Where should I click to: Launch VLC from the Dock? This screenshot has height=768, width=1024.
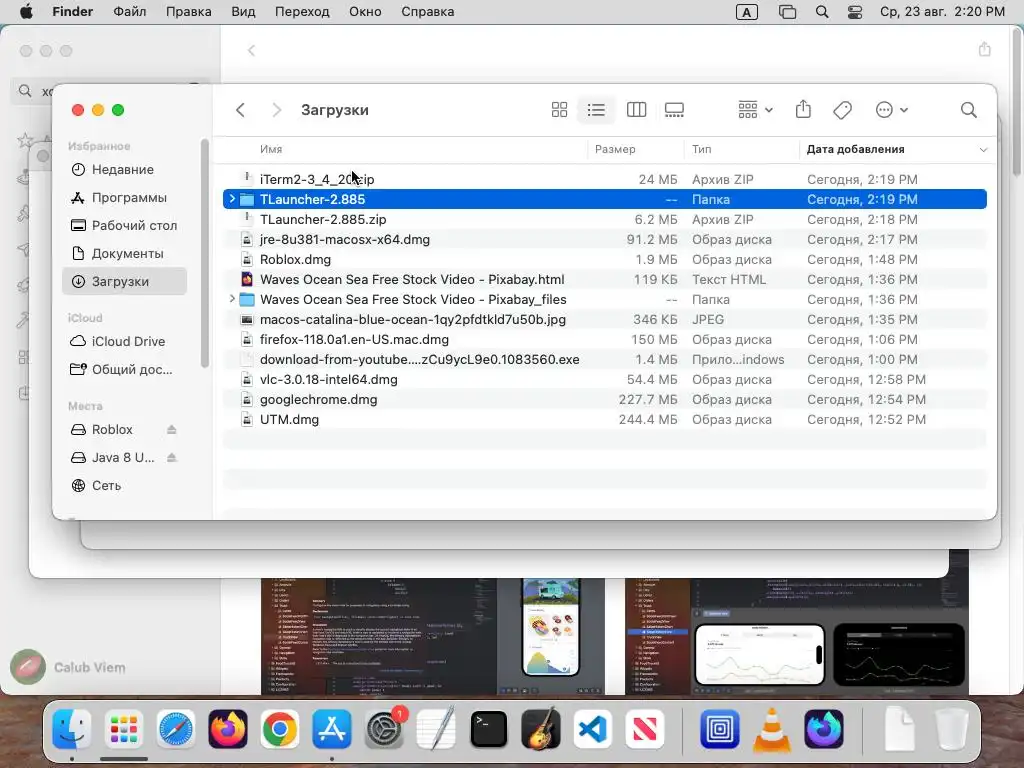[x=771, y=729]
